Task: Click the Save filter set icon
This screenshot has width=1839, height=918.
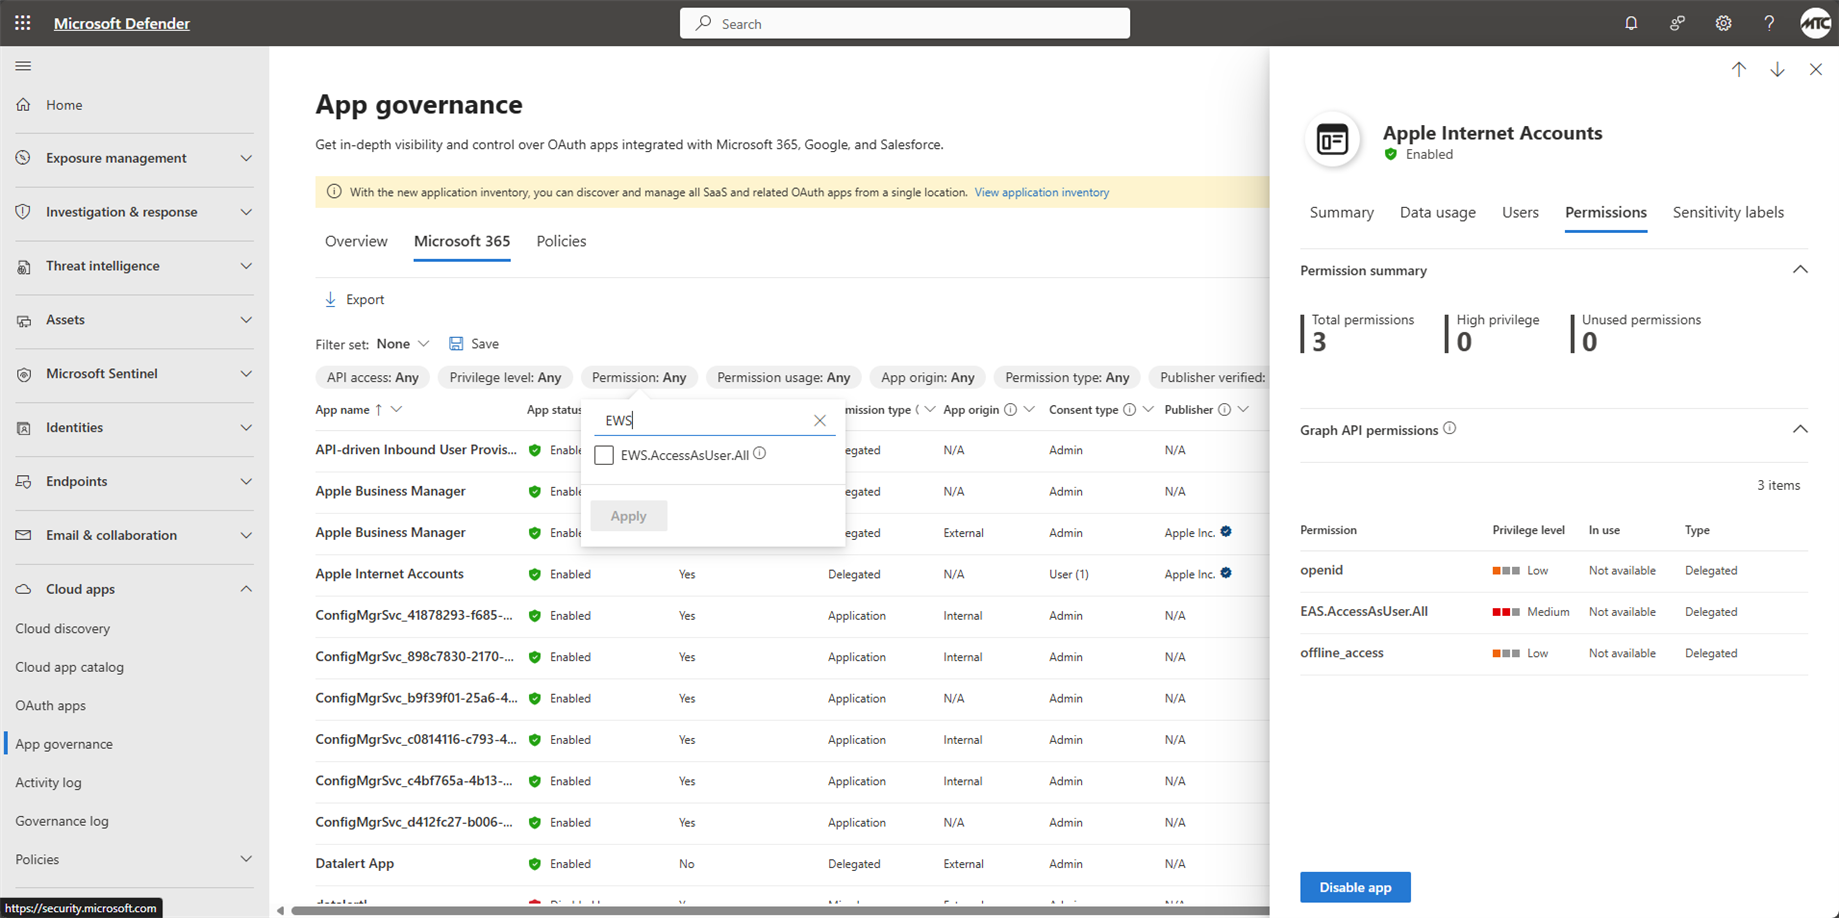Action: (456, 343)
